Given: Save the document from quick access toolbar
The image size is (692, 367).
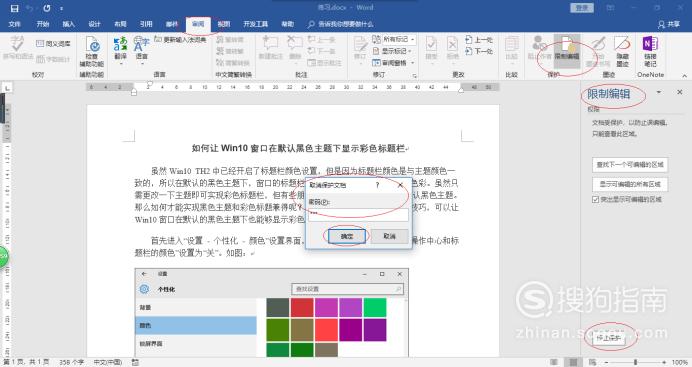Looking at the screenshot, I should [x=14, y=8].
